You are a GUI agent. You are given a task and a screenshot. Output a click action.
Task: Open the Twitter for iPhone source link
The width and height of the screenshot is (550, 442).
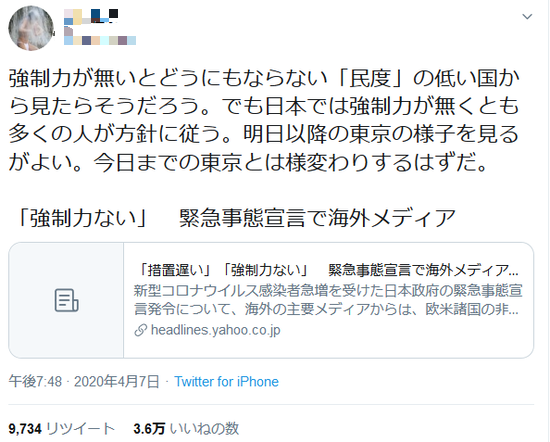[x=227, y=382]
